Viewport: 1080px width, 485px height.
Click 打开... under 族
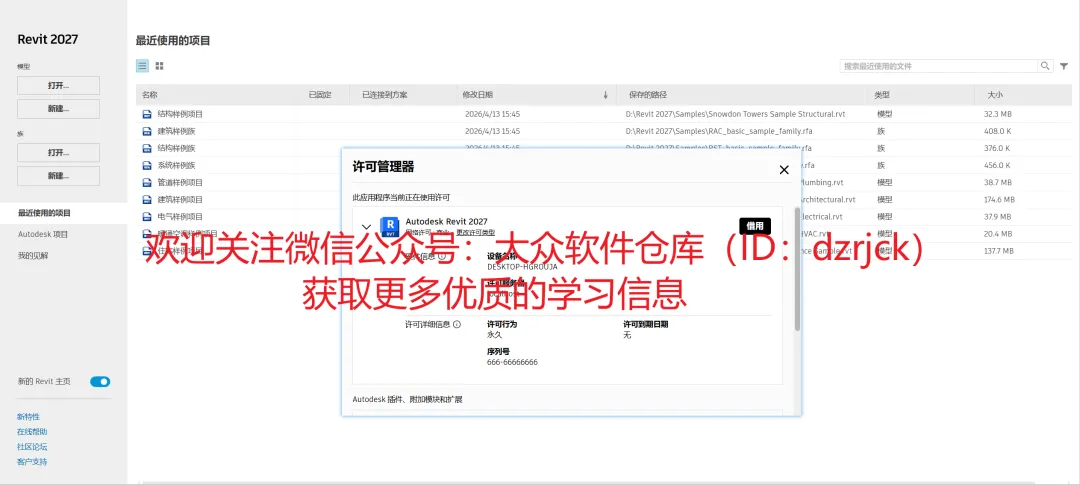tap(59, 152)
